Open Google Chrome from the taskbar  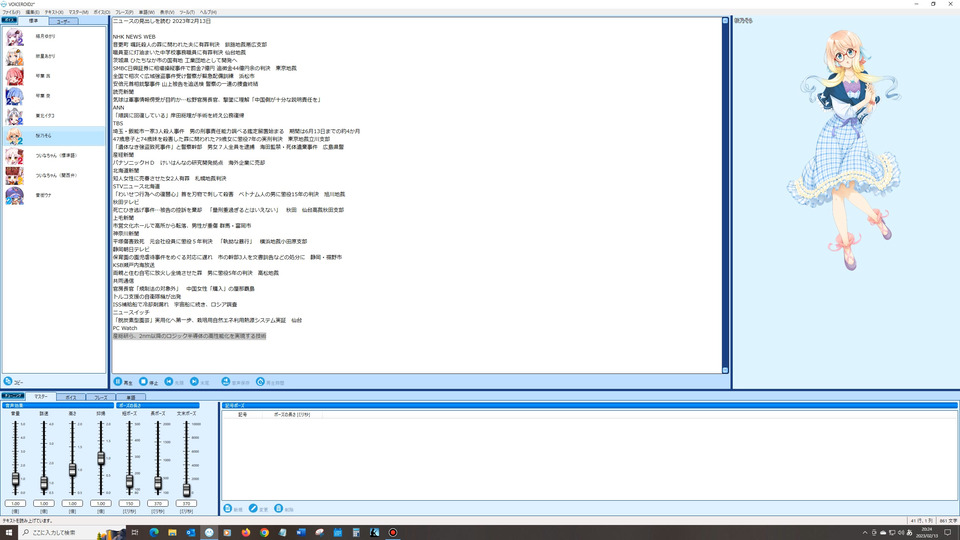[264, 533]
